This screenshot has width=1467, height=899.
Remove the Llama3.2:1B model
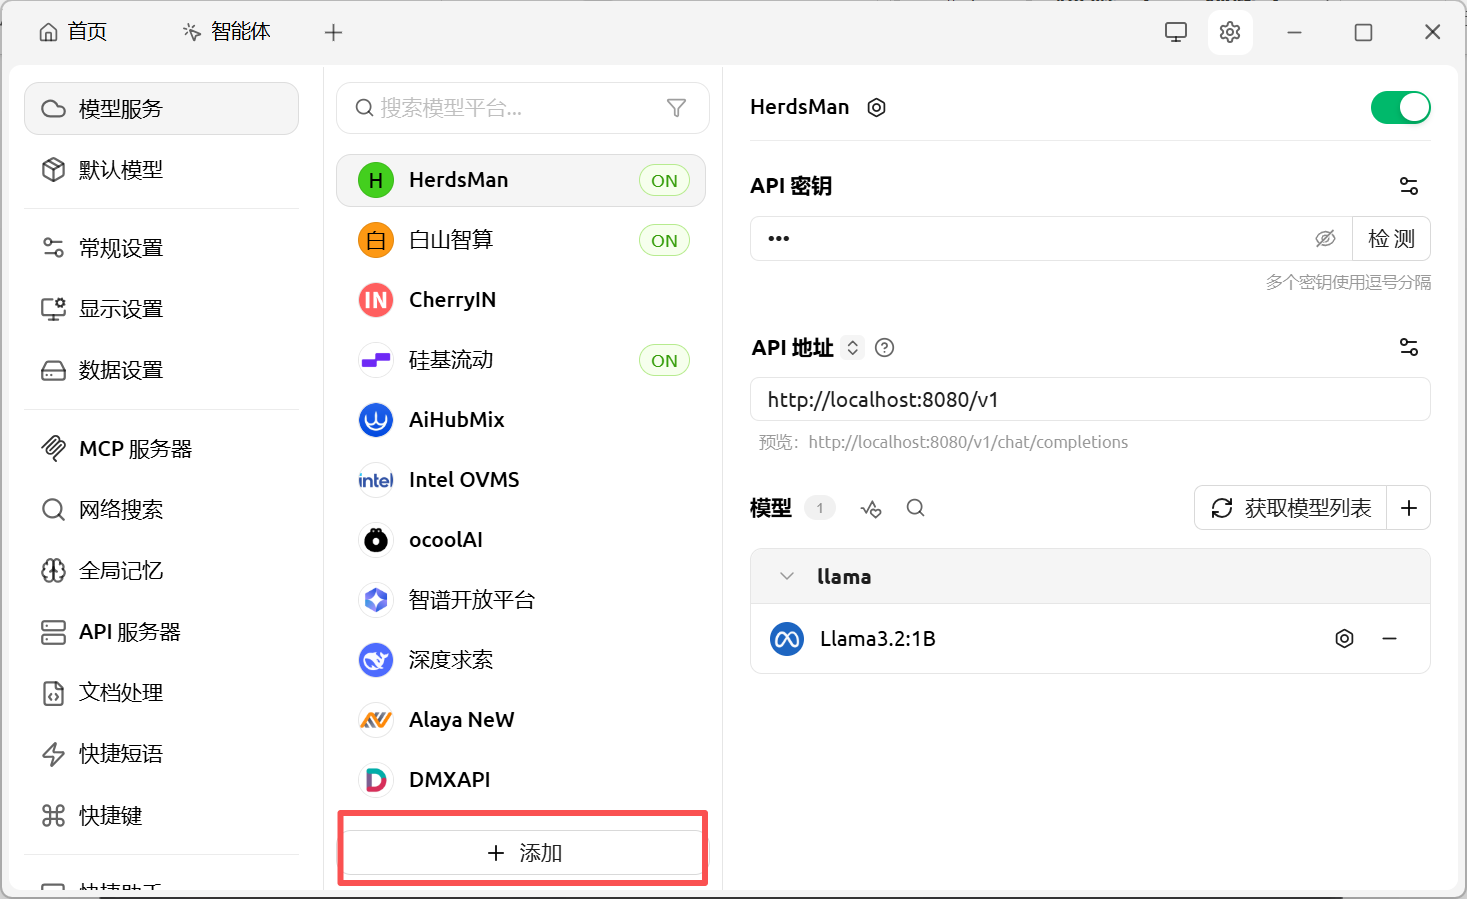point(1389,638)
